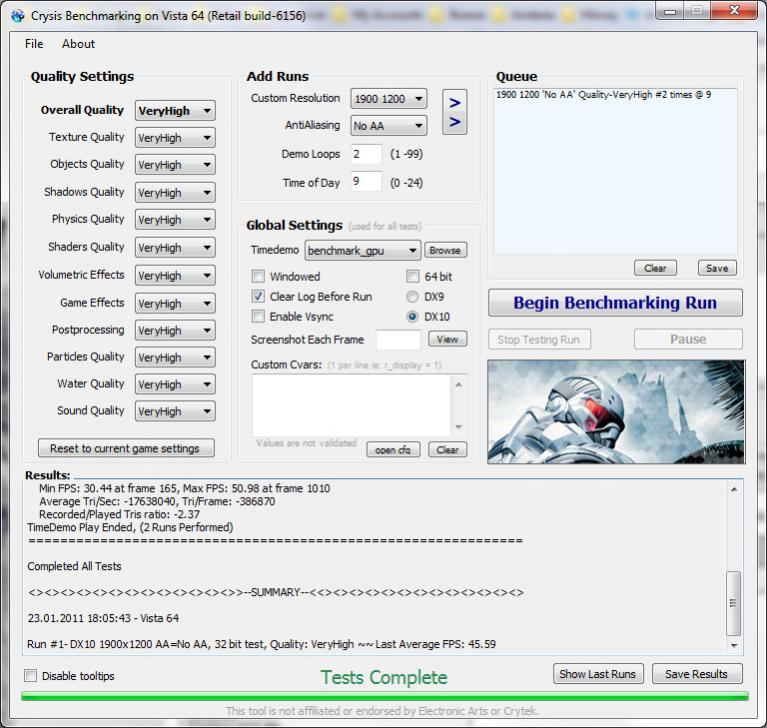This screenshot has height=728, width=767.
Task: Clear the Custom Cvars box
Action: (448, 450)
